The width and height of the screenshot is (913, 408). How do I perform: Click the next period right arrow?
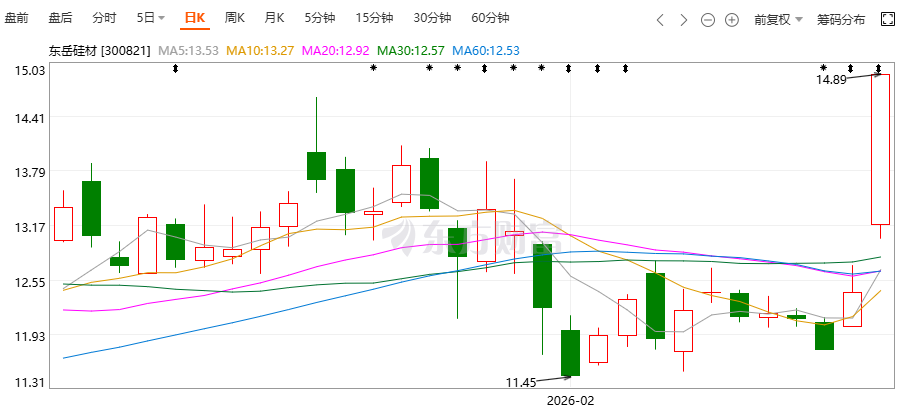click(684, 19)
